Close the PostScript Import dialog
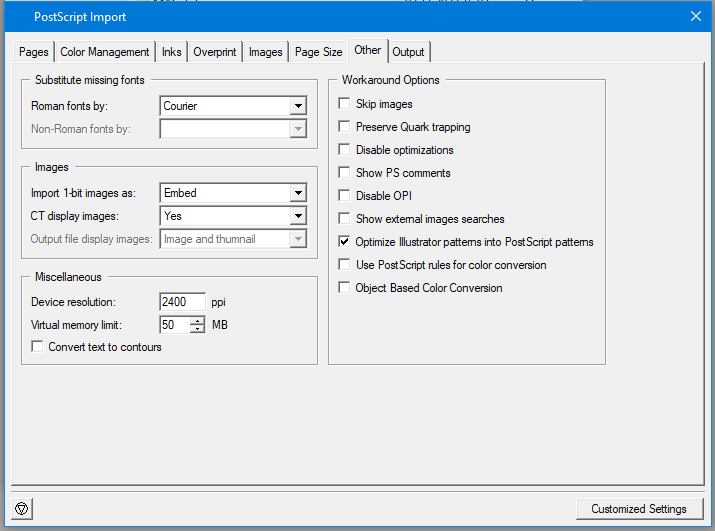The height and width of the screenshot is (531, 715). pos(696,16)
